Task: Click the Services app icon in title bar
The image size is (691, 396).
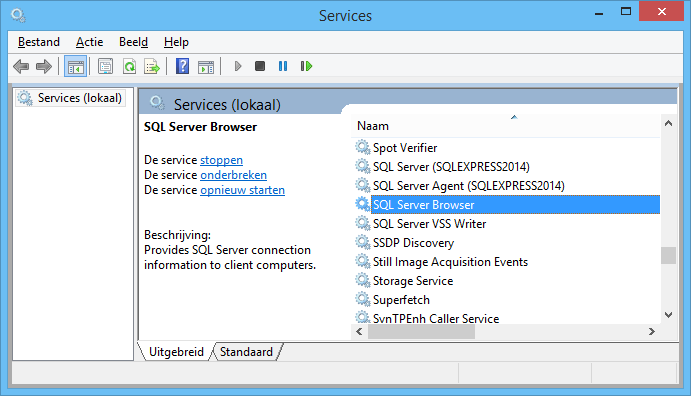Action: pos(19,15)
